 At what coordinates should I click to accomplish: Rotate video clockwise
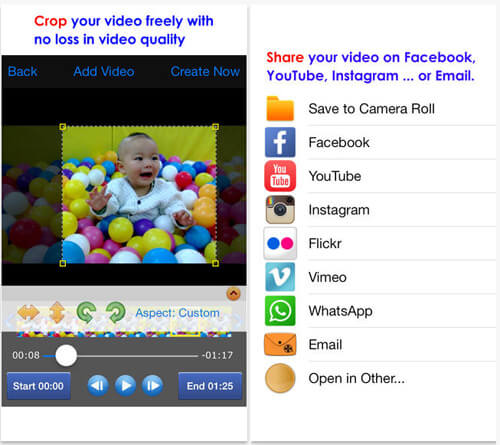point(116,312)
